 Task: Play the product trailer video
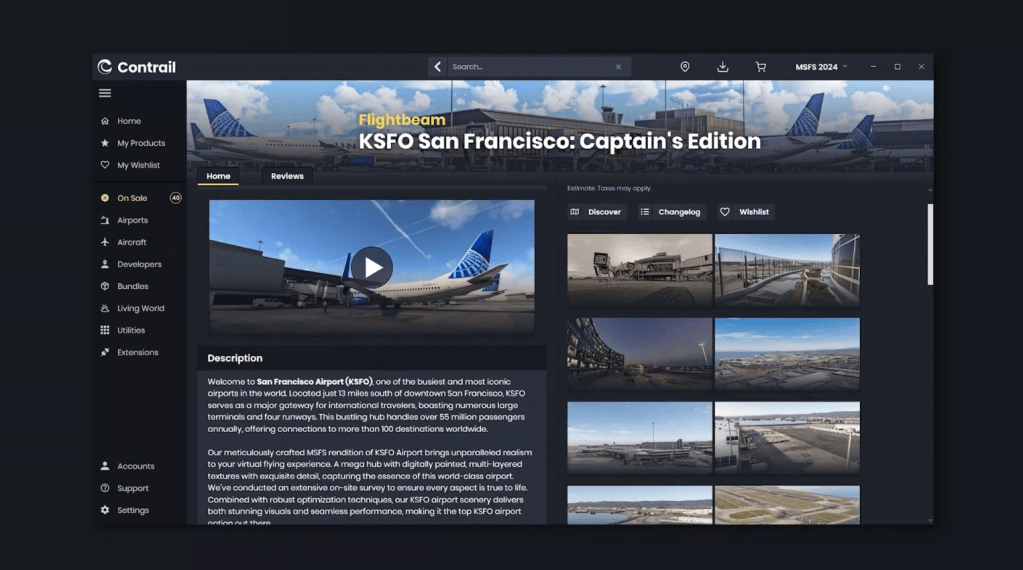pos(372,267)
